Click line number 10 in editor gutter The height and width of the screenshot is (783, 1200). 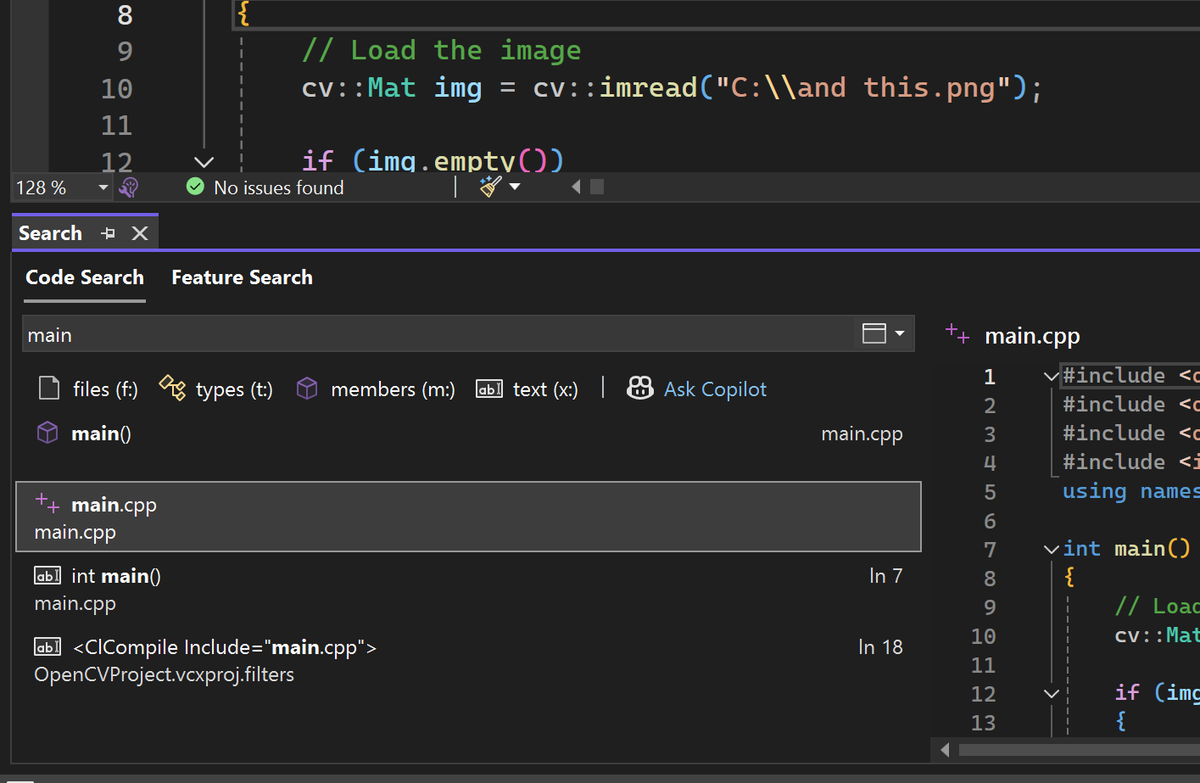point(116,88)
